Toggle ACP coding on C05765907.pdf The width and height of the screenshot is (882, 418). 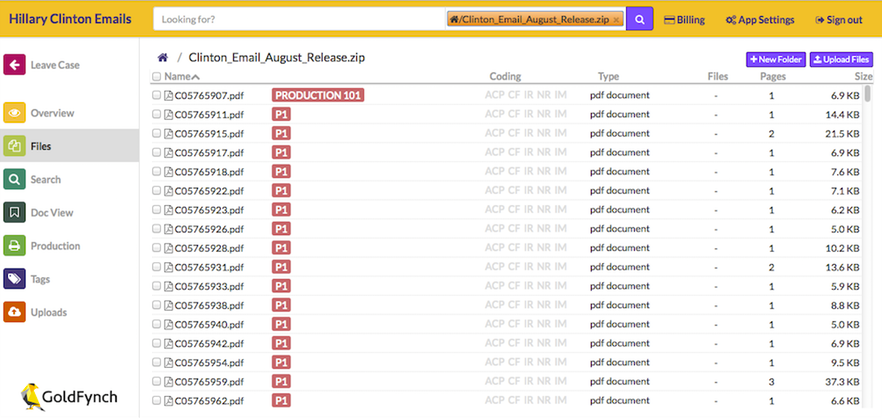(494, 95)
